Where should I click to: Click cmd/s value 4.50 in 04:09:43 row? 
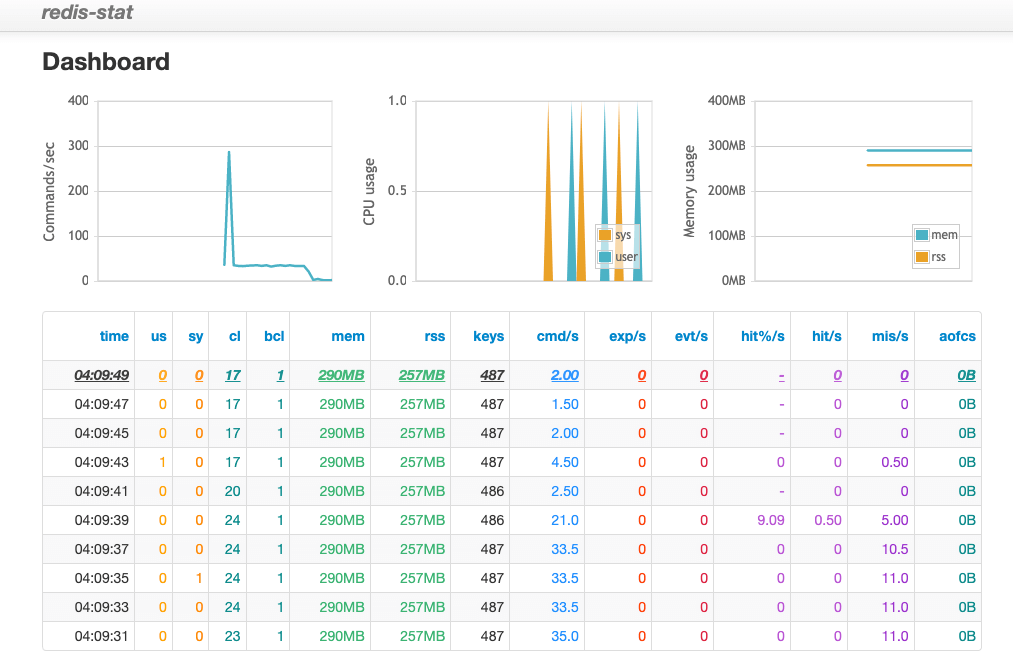pos(565,463)
